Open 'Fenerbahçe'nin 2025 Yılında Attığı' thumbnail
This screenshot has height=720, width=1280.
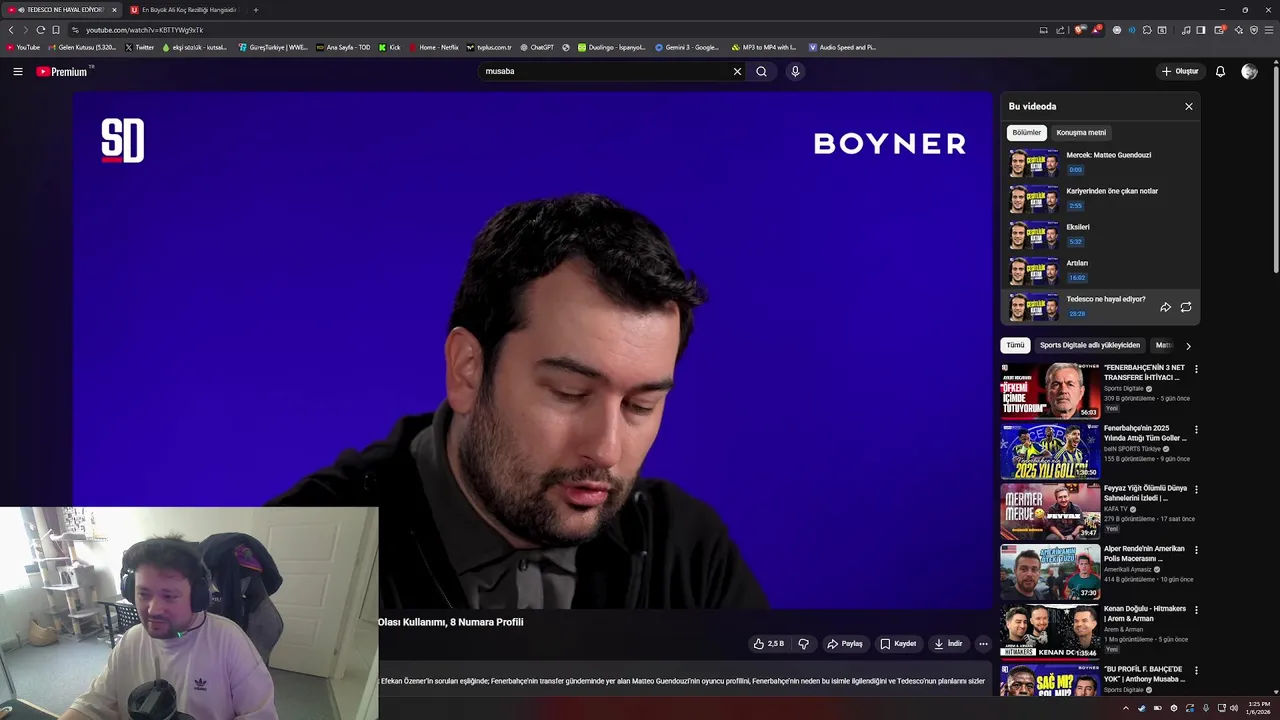(1050, 450)
